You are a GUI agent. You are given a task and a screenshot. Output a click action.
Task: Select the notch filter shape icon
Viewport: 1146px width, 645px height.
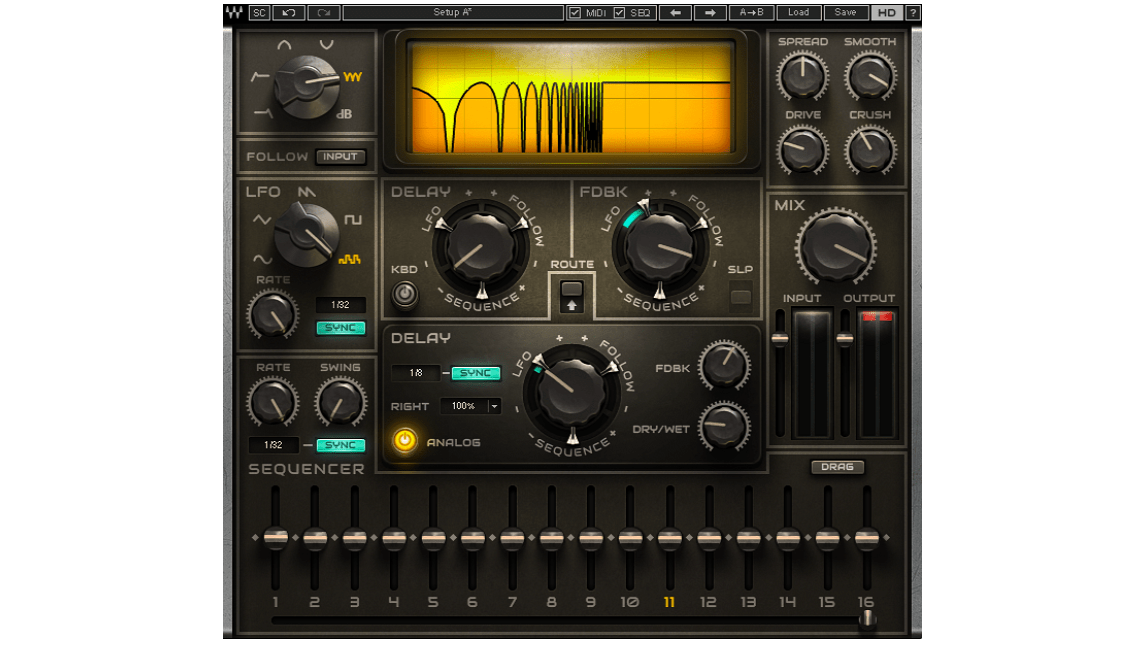[x=326, y=44]
